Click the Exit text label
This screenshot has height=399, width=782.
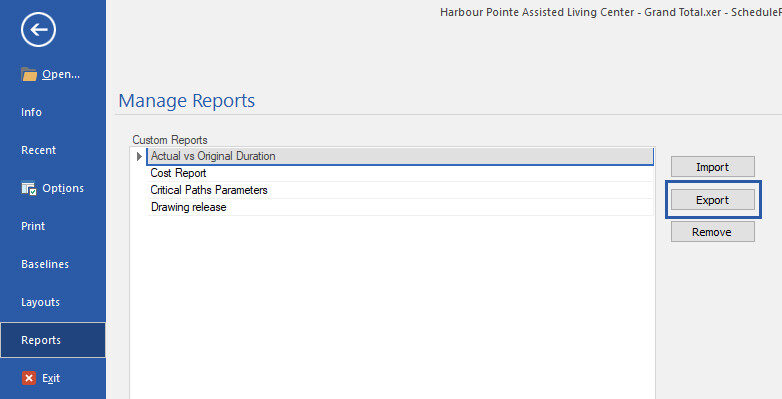[x=51, y=378]
